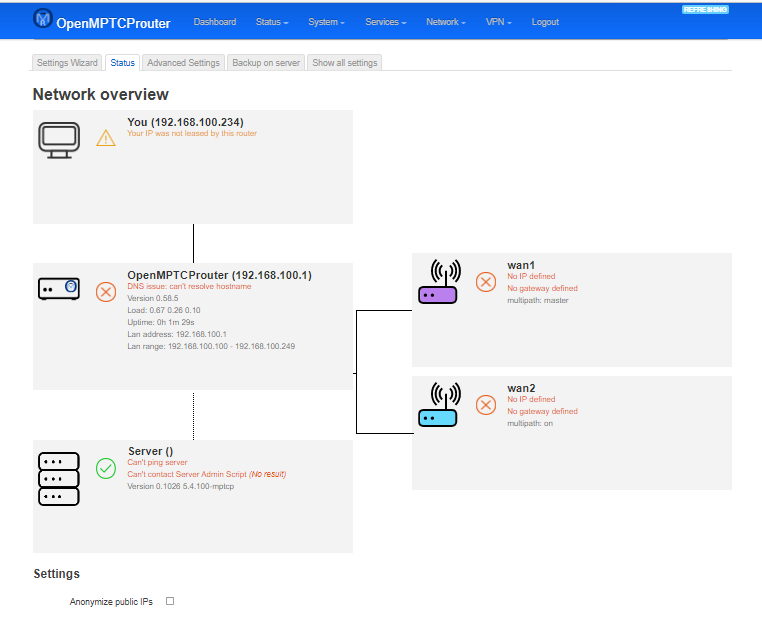The width and height of the screenshot is (762, 633).
Task: Click the "Server ()" heading
Action: (x=151, y=451)
